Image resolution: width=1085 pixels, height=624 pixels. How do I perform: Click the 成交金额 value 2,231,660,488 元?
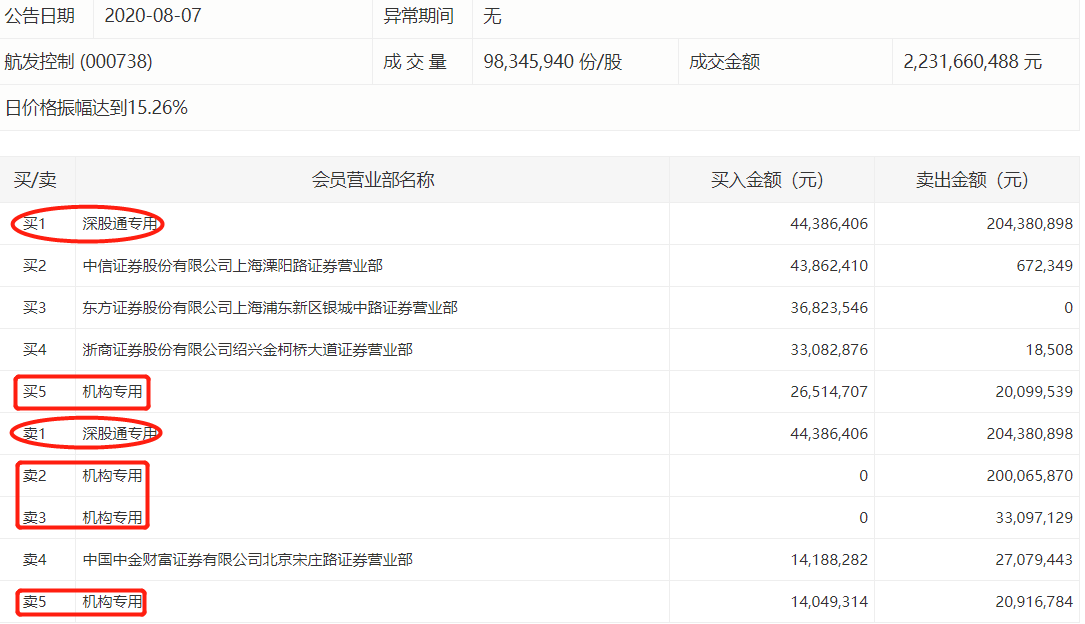(972, 62)
